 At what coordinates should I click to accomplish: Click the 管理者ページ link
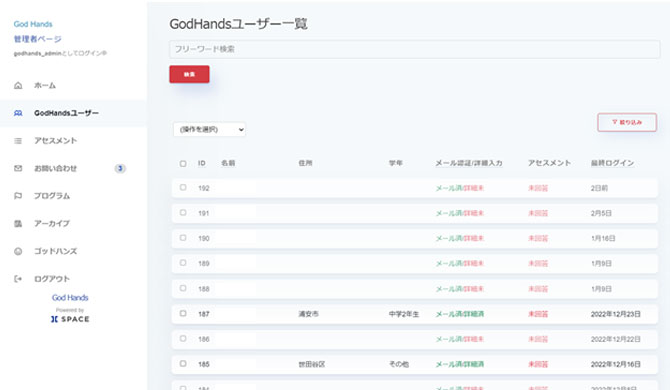(38, 39)
